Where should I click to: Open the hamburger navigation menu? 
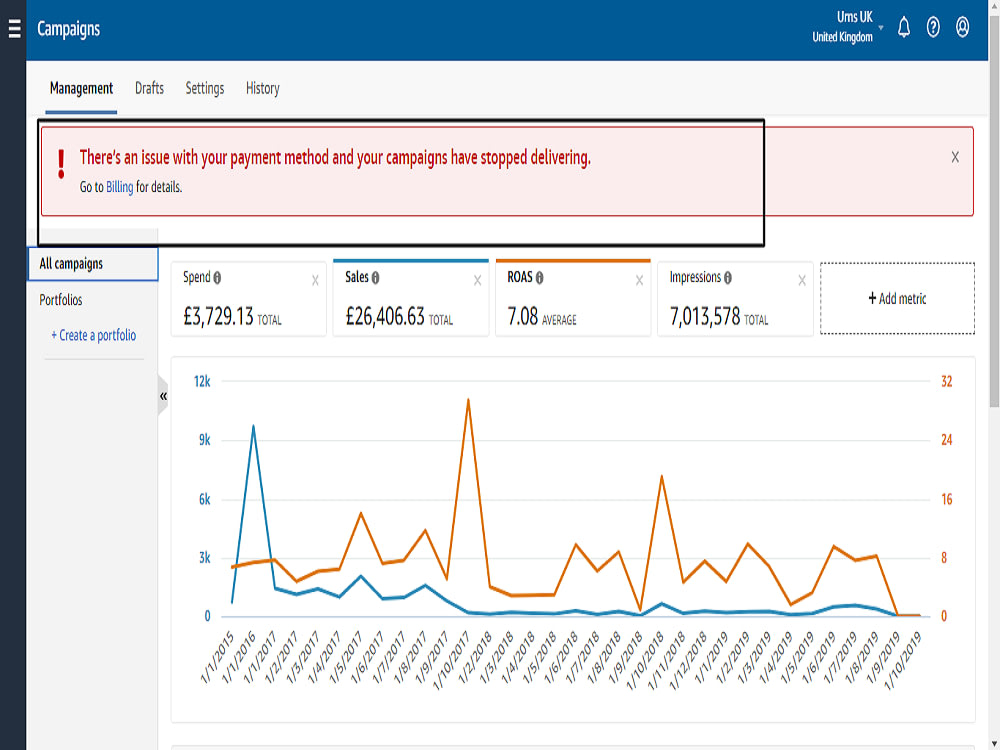[x=14, y=29]
